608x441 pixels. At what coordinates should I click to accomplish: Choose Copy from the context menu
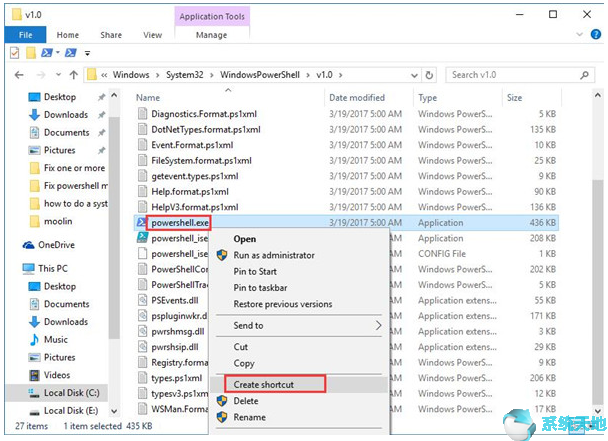point(244,363)
